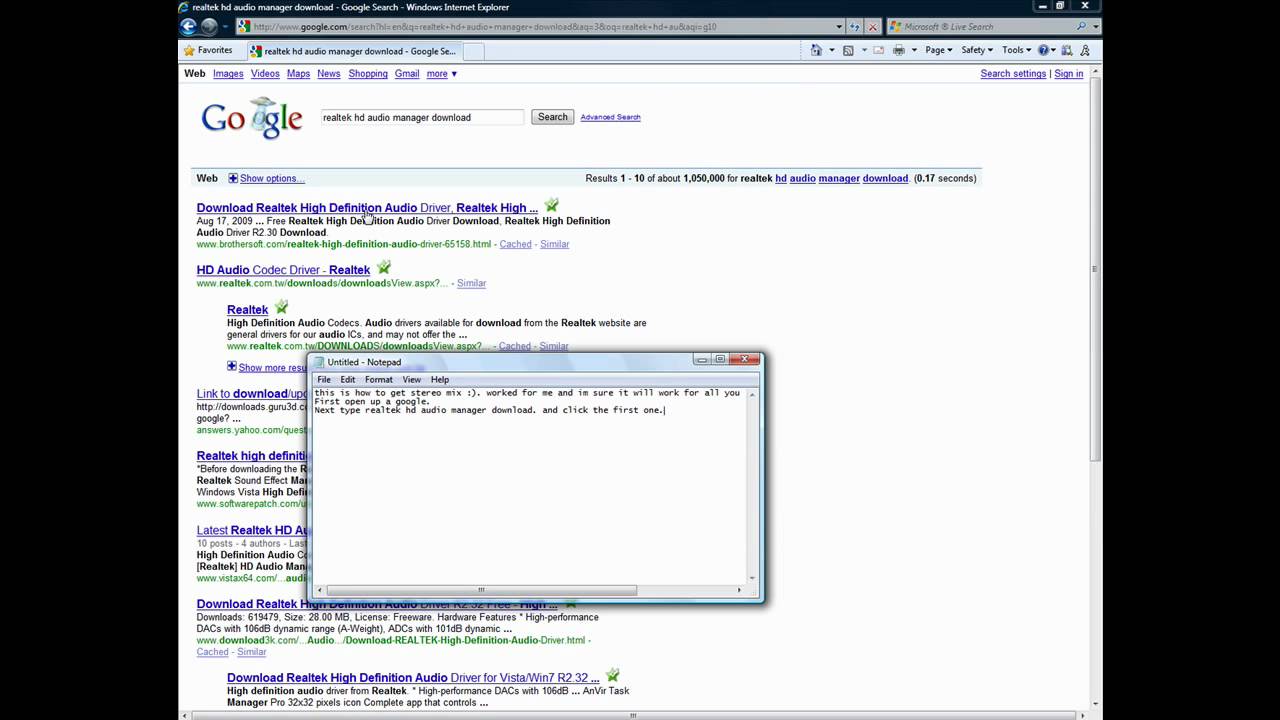Open Cached link under brothersoft result

tap(516, 244)
